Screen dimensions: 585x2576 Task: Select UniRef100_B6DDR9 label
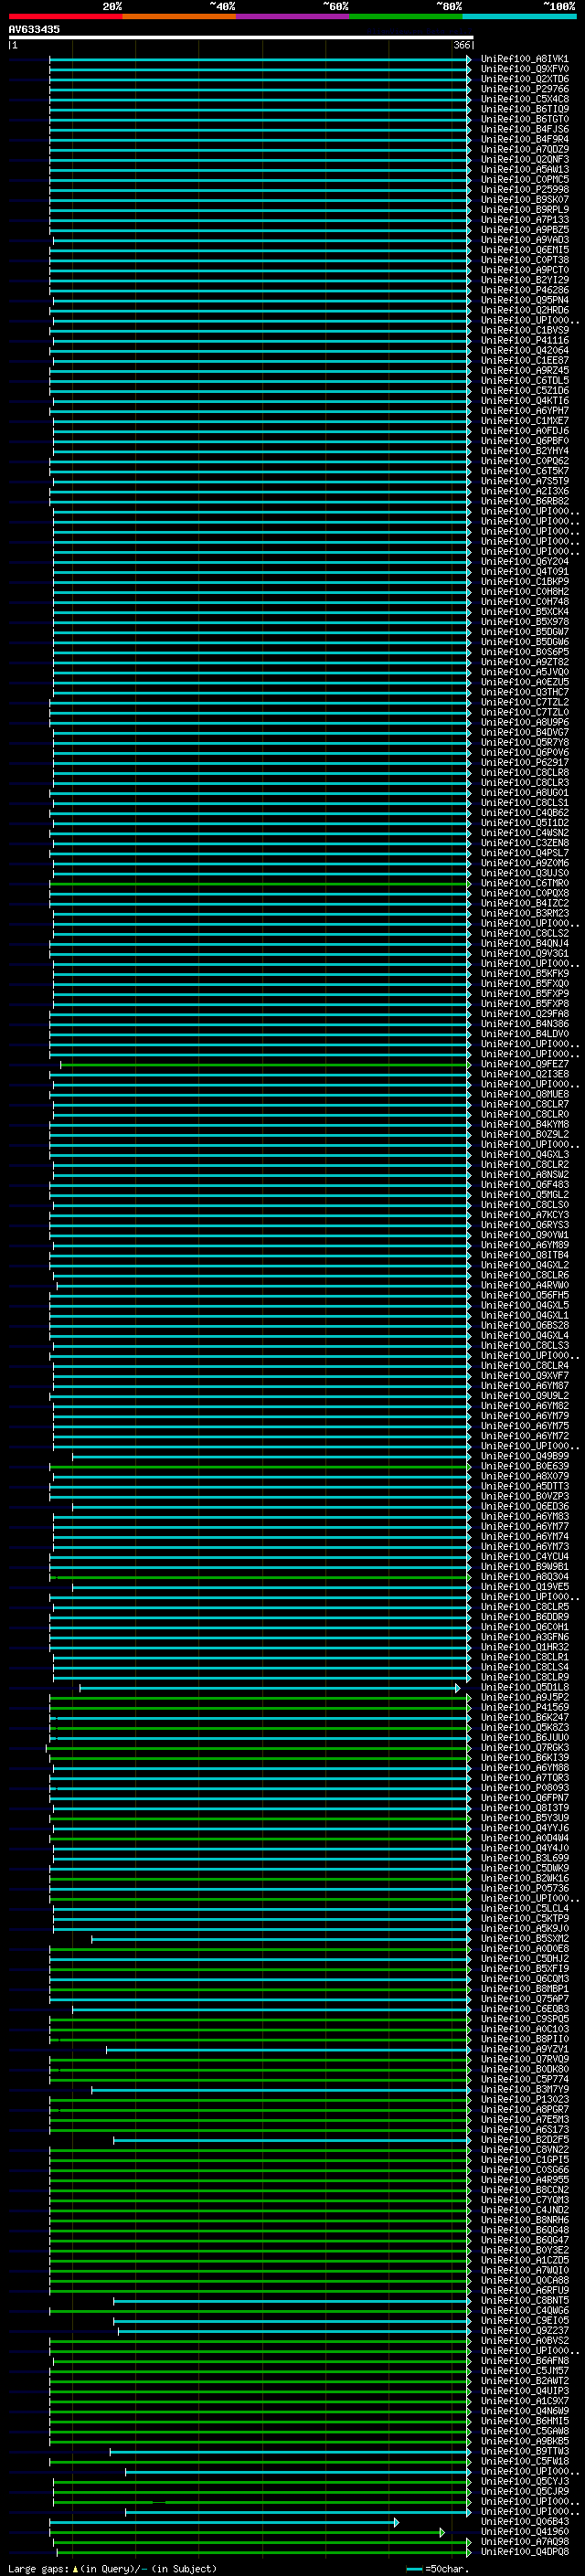524,1617
